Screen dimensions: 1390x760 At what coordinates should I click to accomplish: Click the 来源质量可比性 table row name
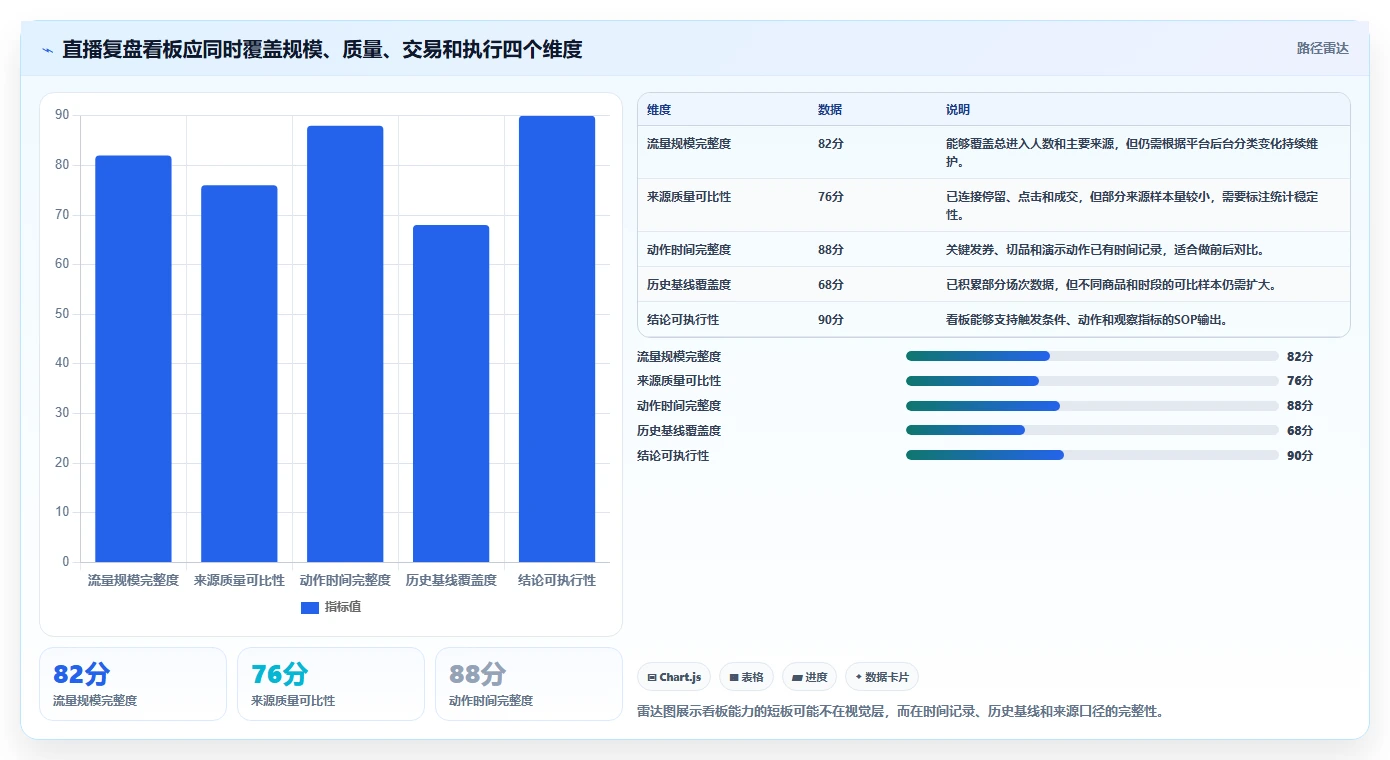coord(689,197)
